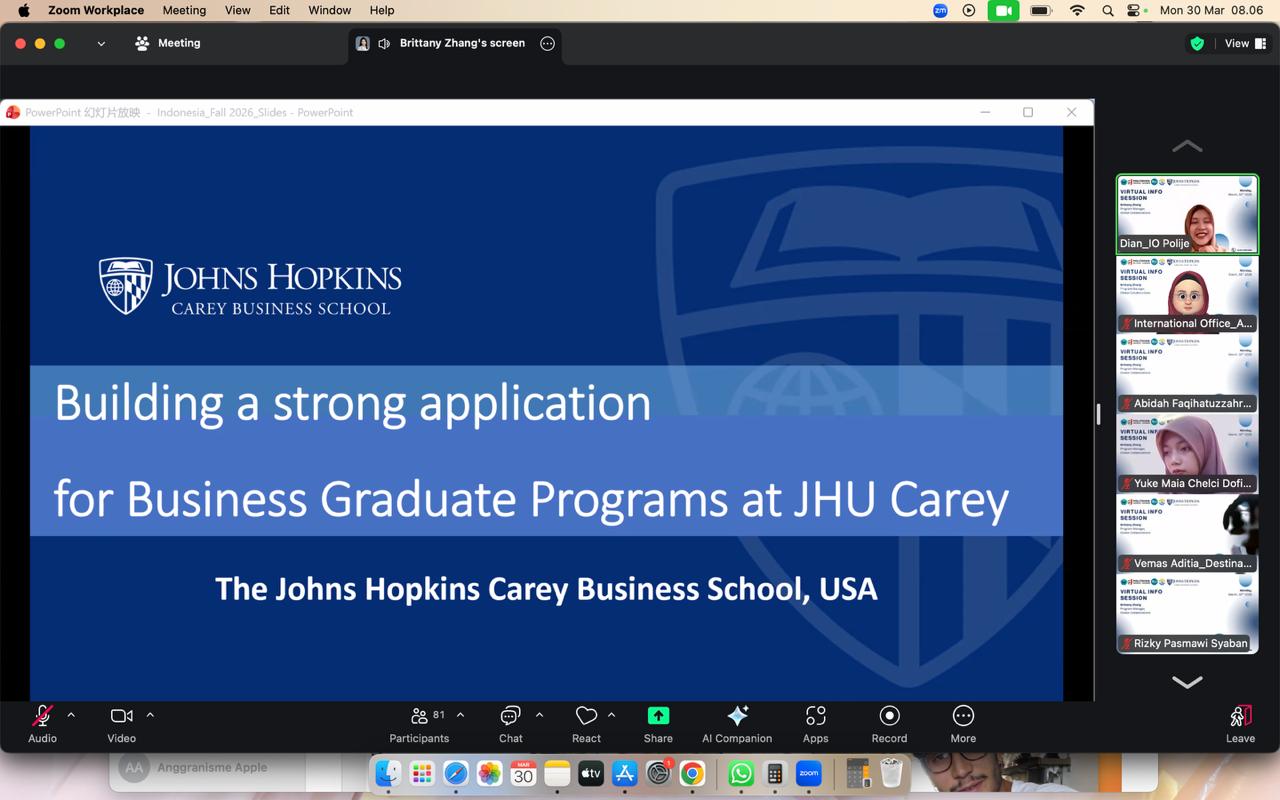Open the AI Companion panel
The height and width of the screenshot is (800, 1280).
point(737,724)
